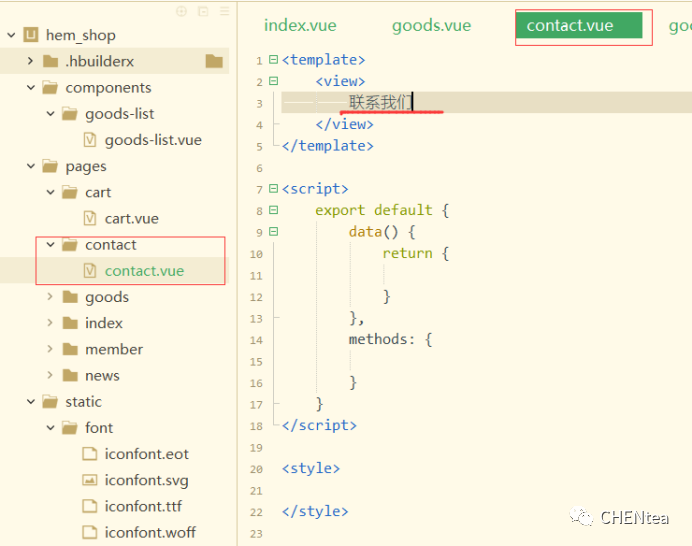Expand the news folder chevron
The image size is (692, 546).
pos(50,375)
